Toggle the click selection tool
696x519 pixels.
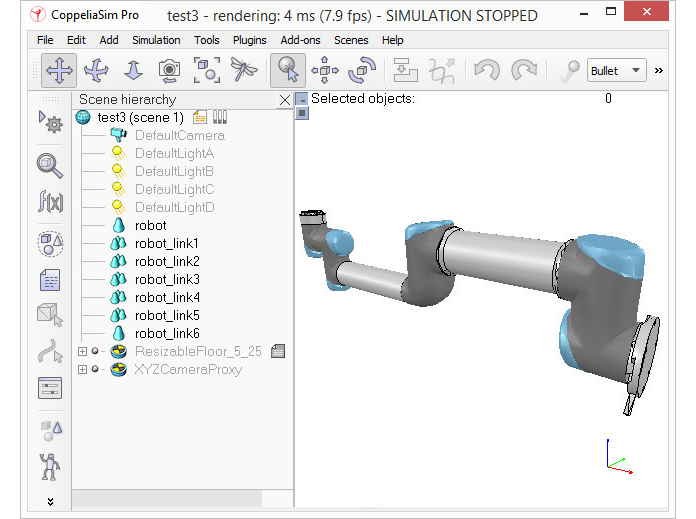(x=288, y=71)
